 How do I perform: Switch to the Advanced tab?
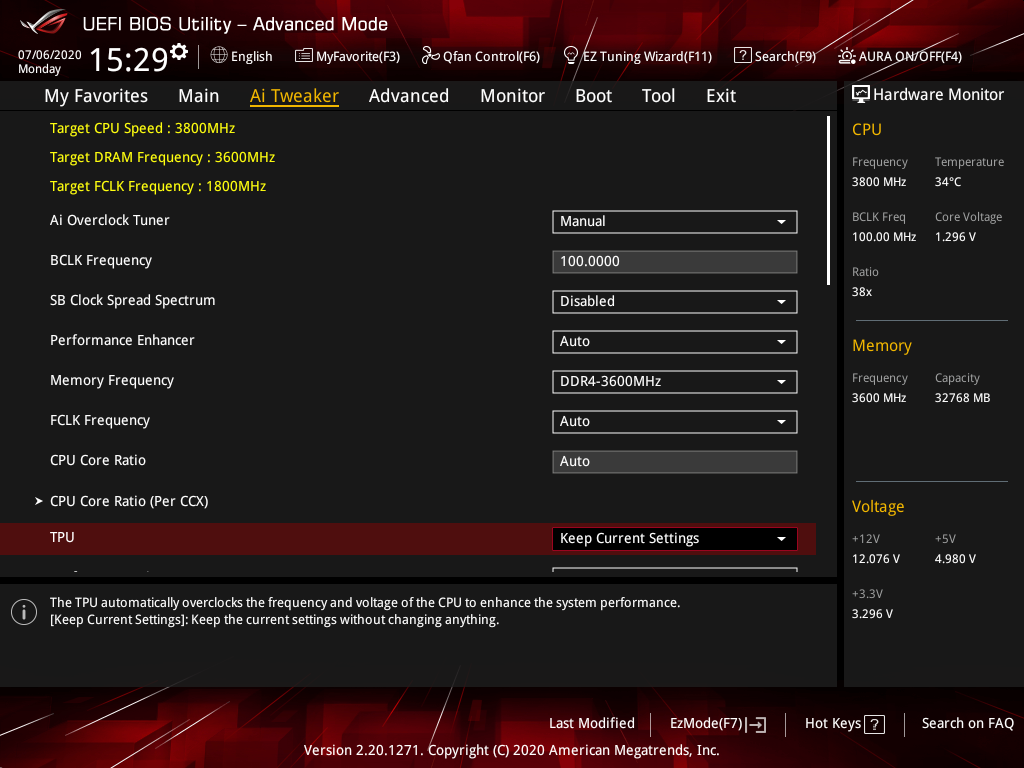pos(409,96)
